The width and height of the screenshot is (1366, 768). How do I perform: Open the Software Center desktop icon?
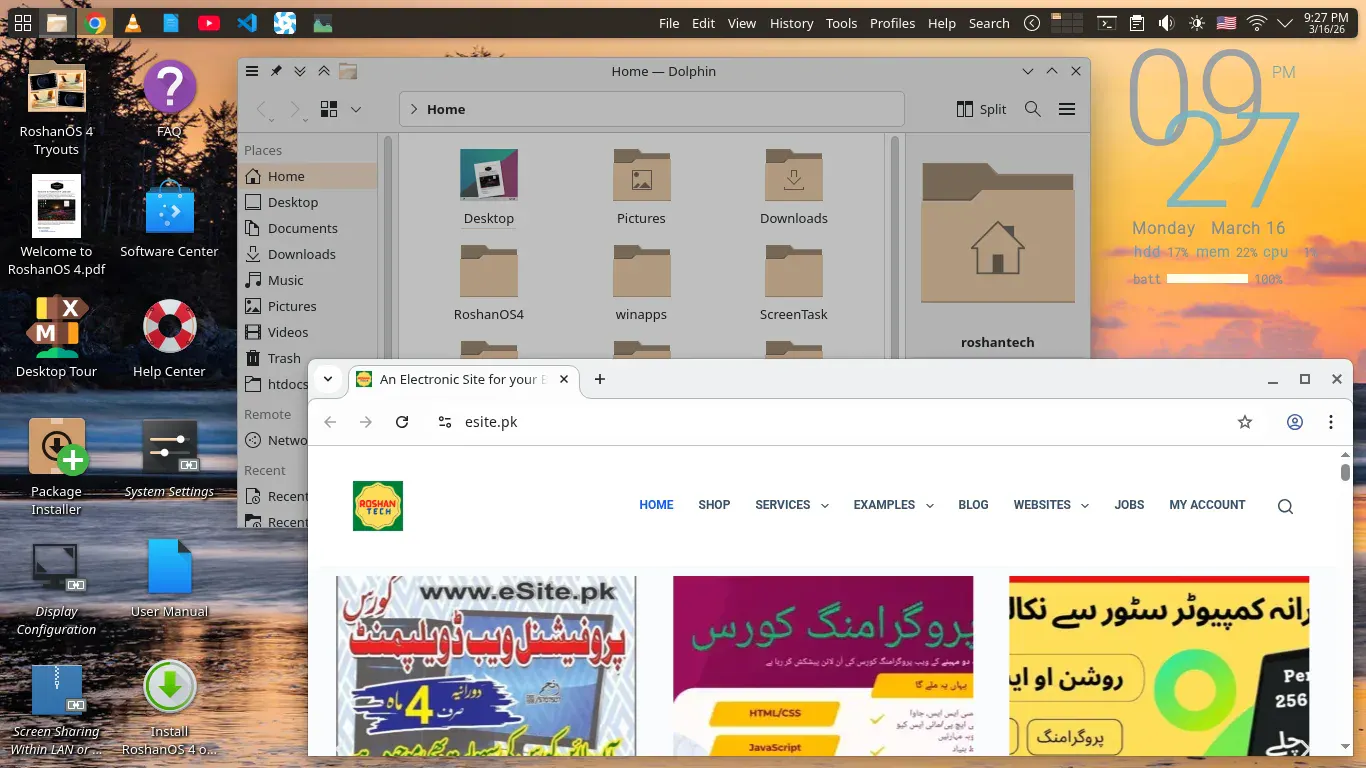(169, 219)
